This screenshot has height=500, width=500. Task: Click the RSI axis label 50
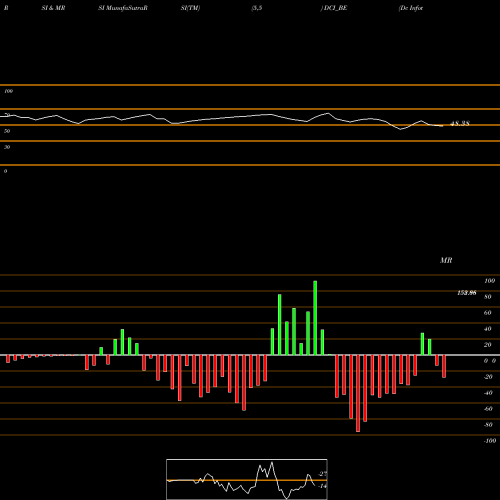tap(7, 131)
